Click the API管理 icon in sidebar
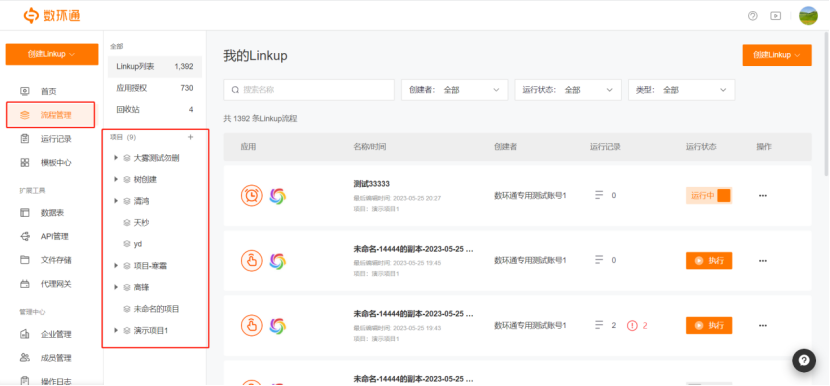 click(x=25, y=236)
